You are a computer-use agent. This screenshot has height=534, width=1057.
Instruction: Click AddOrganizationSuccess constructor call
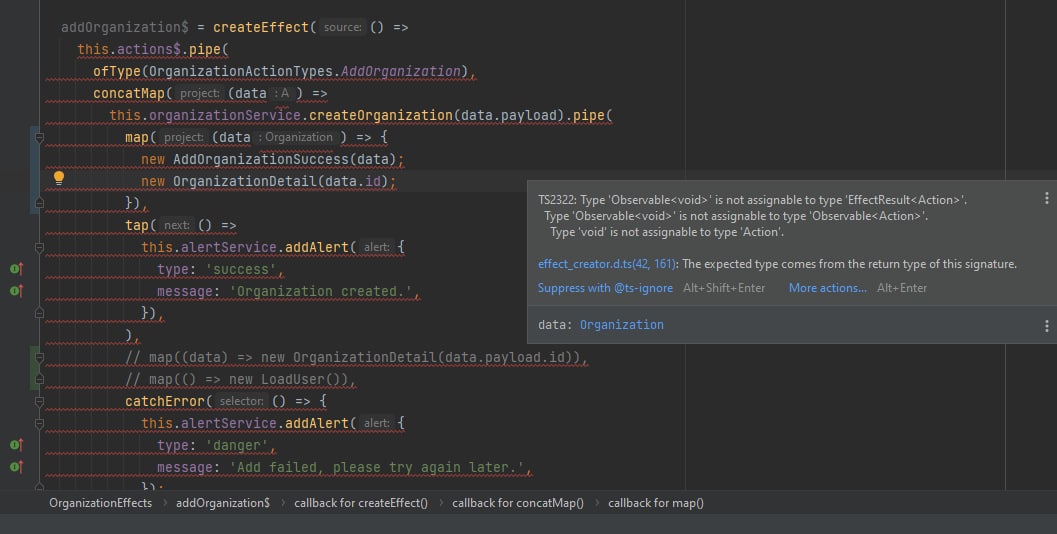tap(261, 159)
